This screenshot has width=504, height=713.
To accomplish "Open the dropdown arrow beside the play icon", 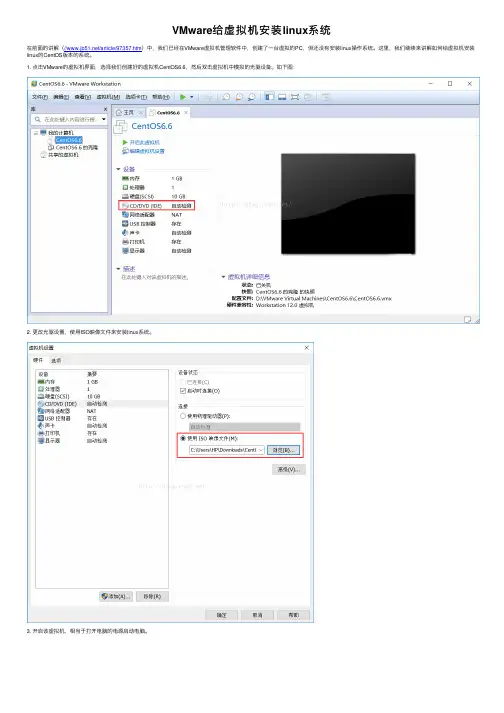I will pos(192,97).
